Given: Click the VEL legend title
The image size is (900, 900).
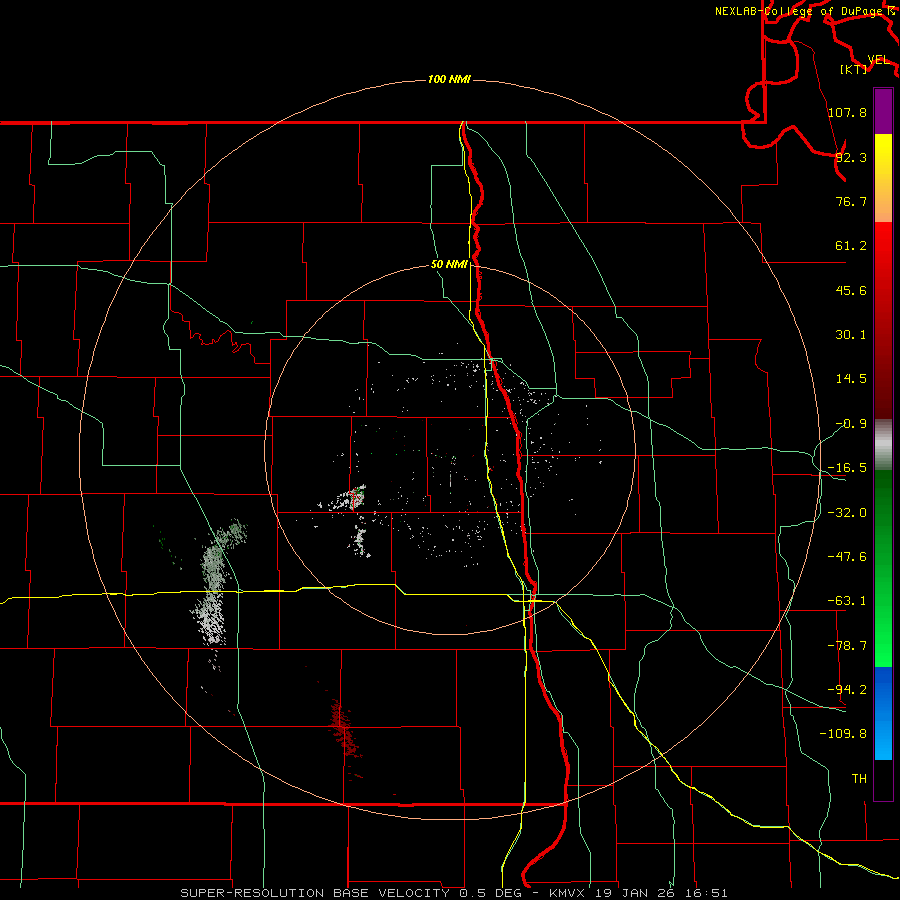Looking at the screenshot, I should pos(878,60).
